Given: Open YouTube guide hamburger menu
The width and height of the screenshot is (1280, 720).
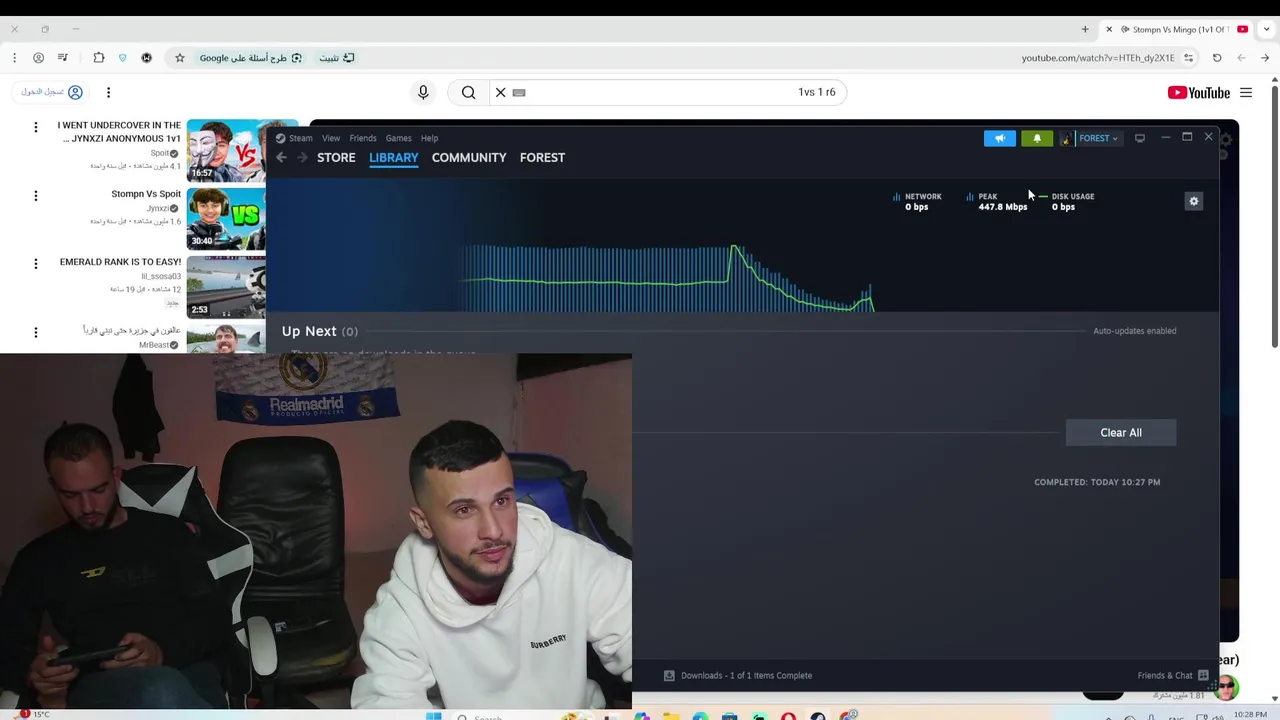Looking at the screenshot, I should (1246, 93).
